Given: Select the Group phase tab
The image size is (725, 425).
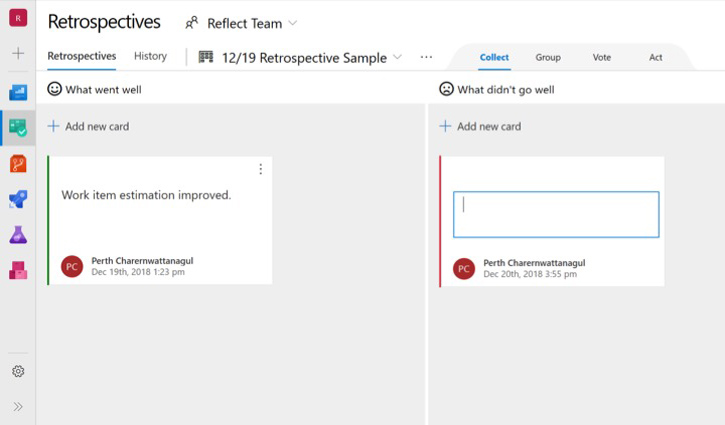Looking at the screenshot, I should coord(548,57).
